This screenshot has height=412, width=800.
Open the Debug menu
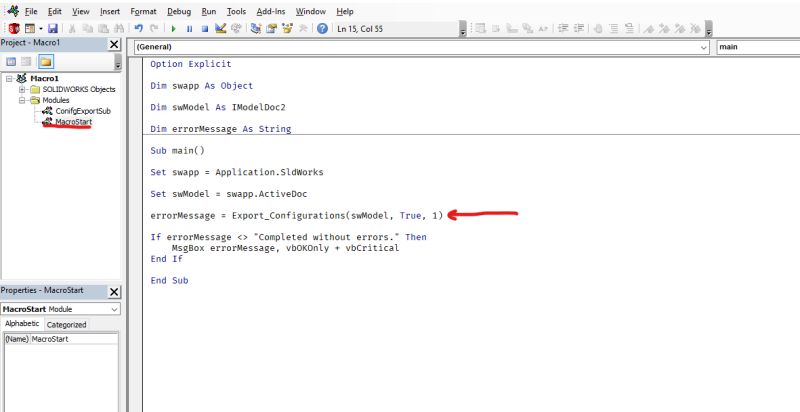[x=179, y=11]
